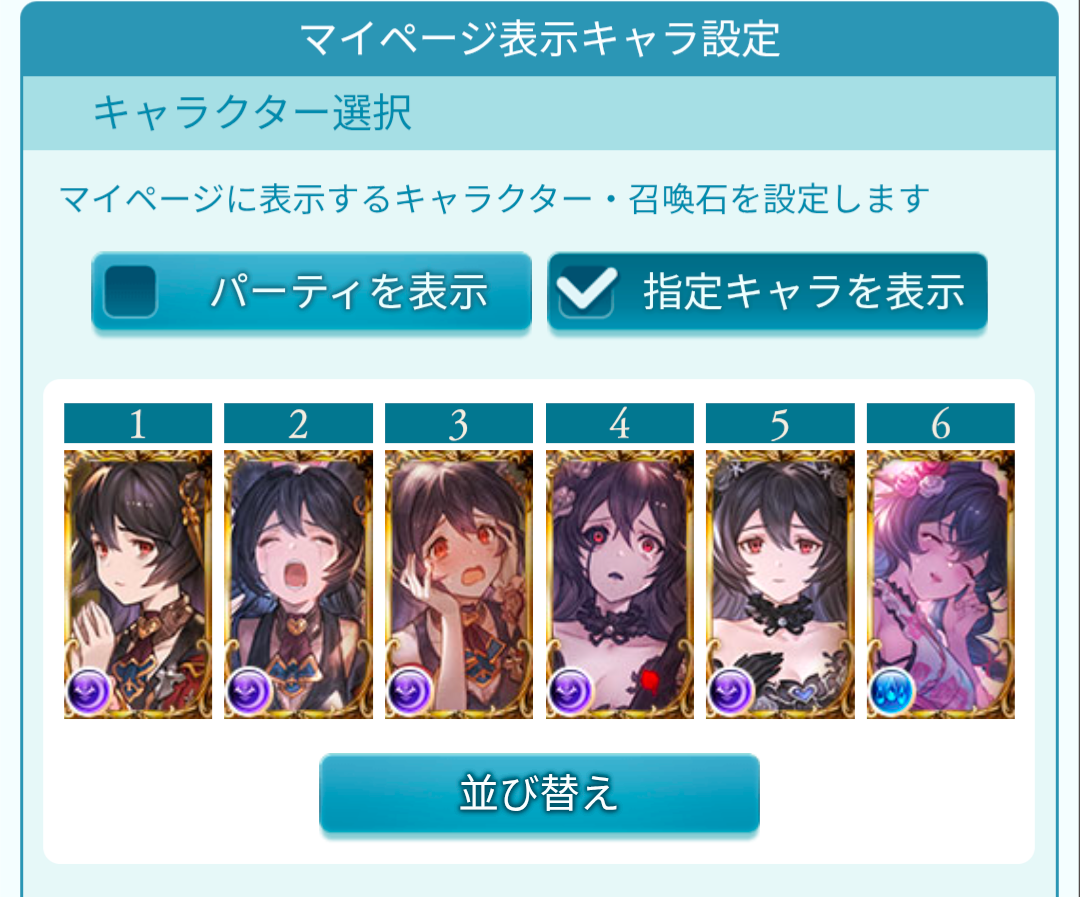Toggle the 指定キャラを表示 checkbox
Viewport: 1080px width, 897px height.
(x=586, y=291)
